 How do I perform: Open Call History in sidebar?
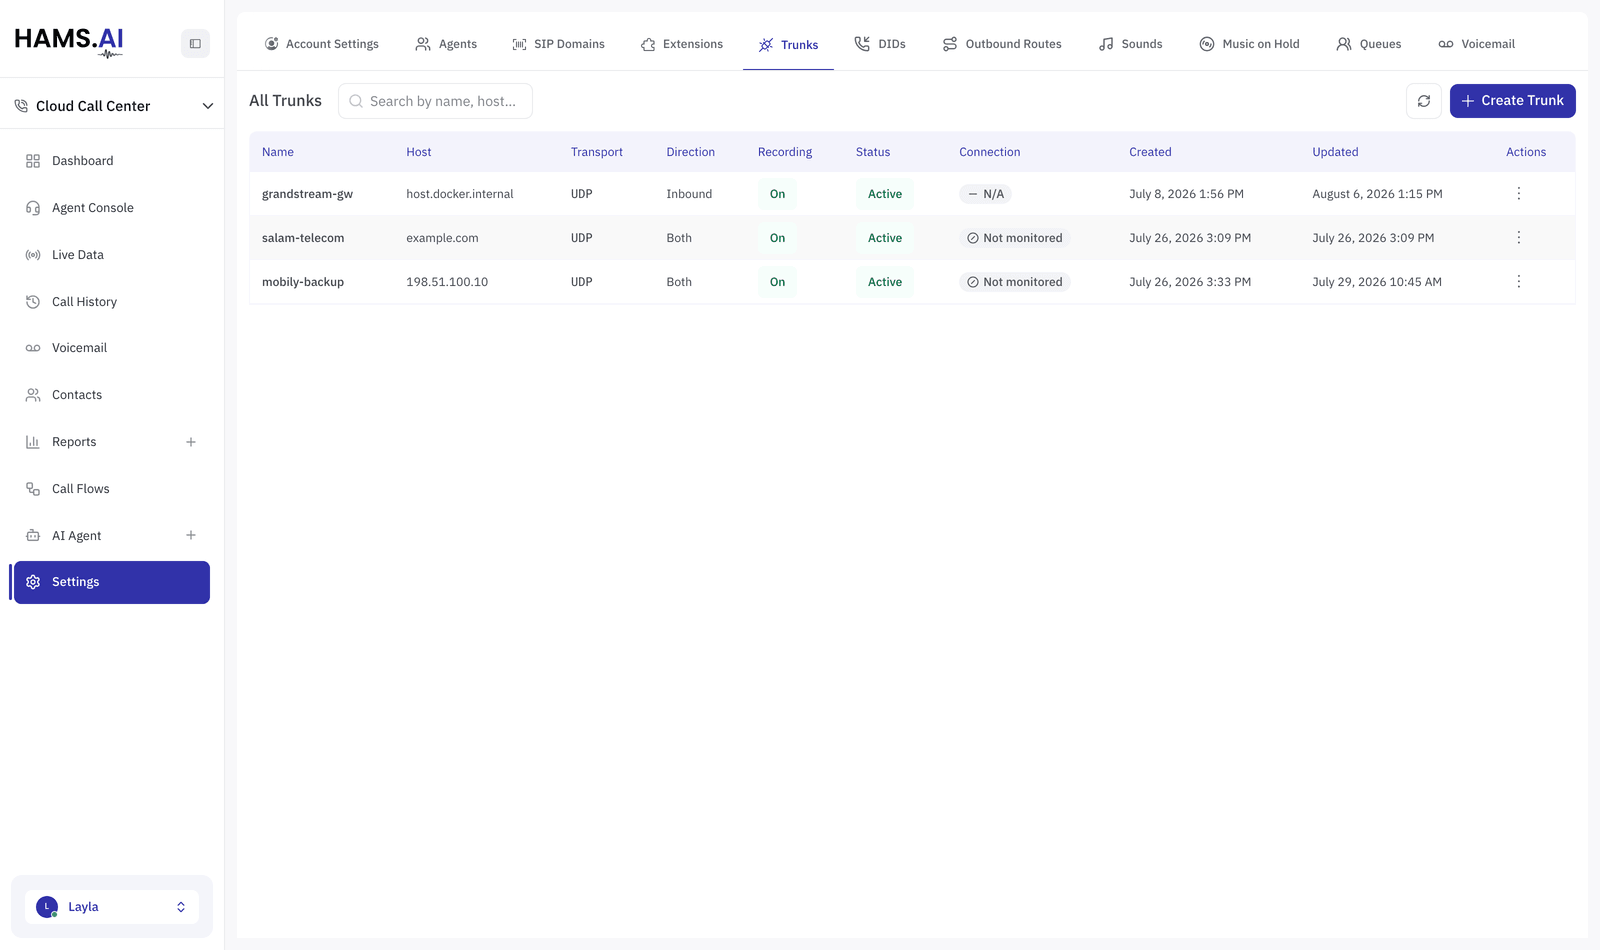point(112,302)
